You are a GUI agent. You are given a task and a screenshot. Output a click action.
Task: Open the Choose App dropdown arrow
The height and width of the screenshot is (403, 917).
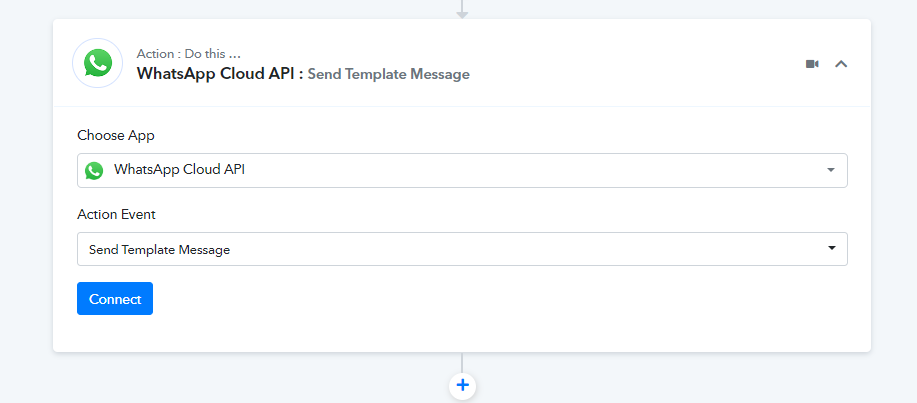tap(830, 170)
